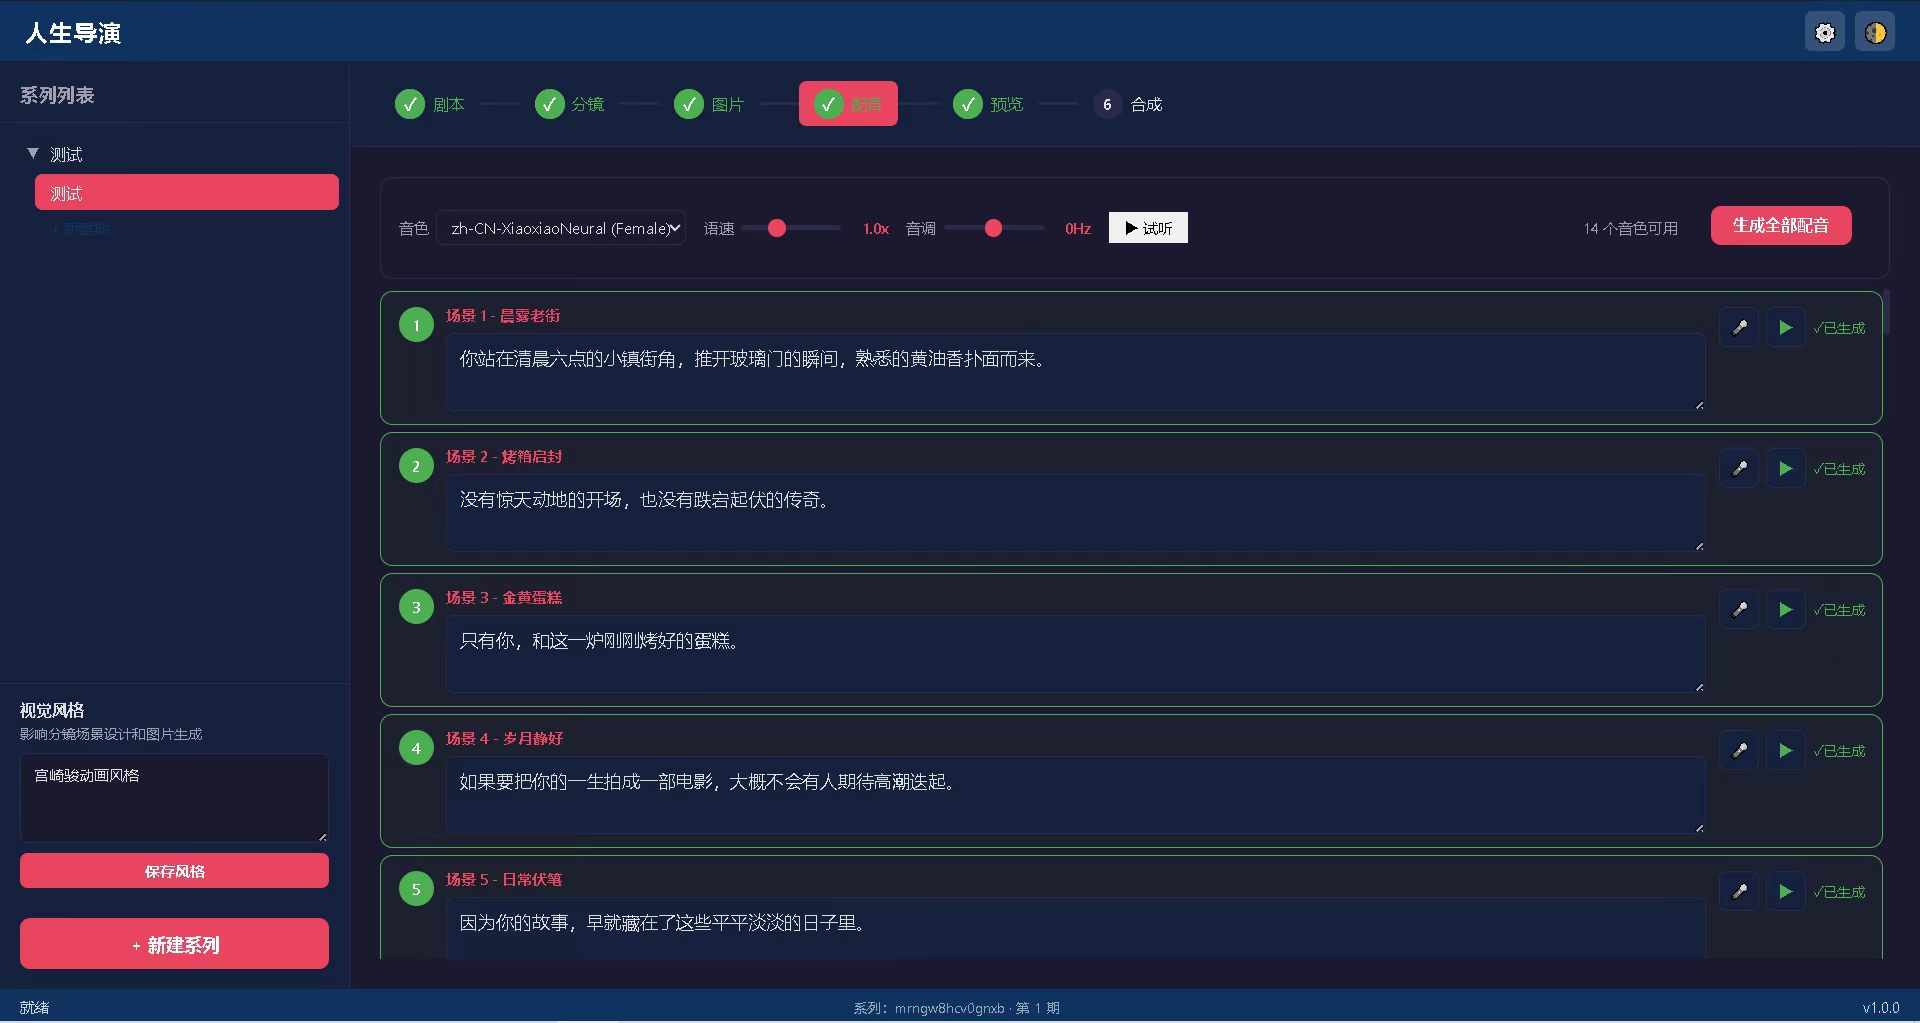The image size is (1920, 1023).
Task: Click the 场景 1 - 晨雾老街 title
Action: coord(503,316)
